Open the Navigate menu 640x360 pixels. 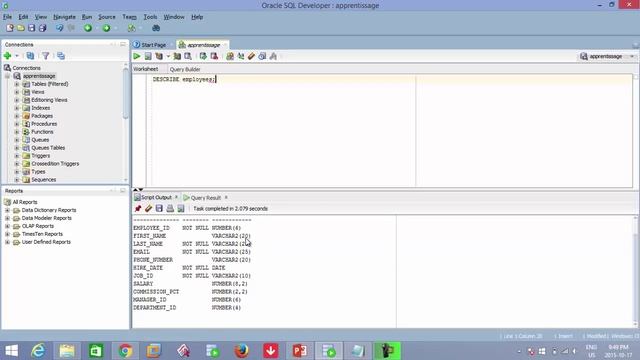pyautogui.click(x=64, y=17)
